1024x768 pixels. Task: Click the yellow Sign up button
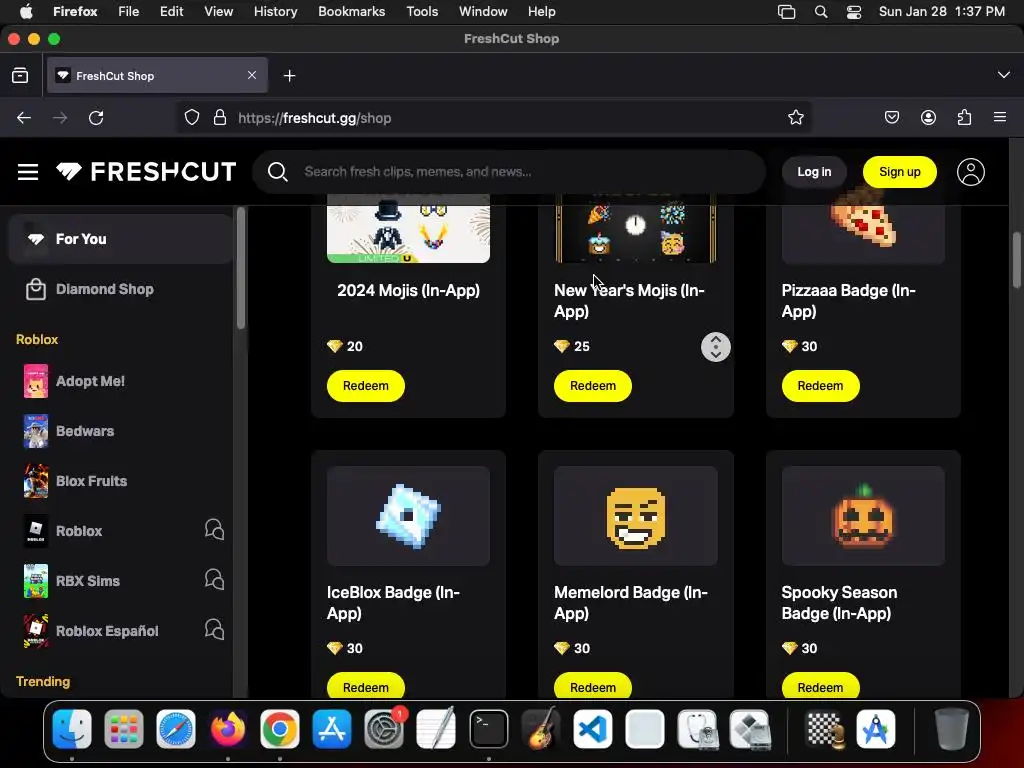click(899, 172)
